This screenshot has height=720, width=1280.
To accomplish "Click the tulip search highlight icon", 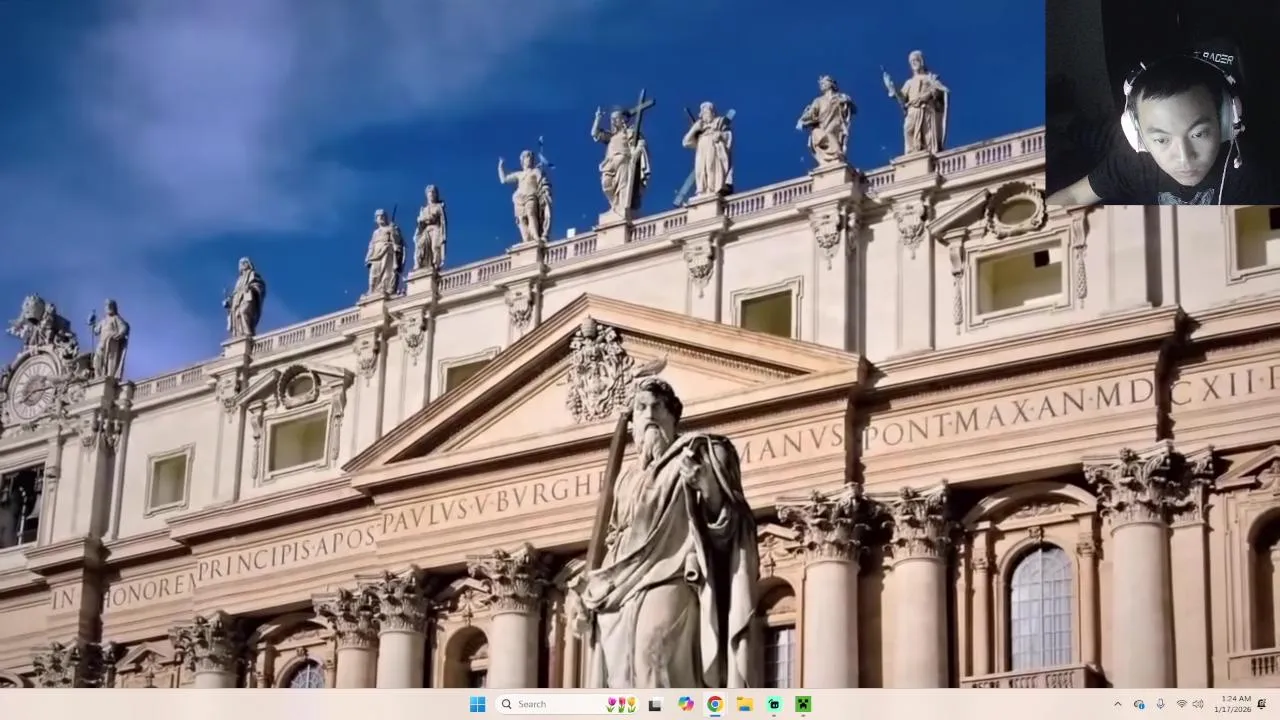I will pos(621,704).
